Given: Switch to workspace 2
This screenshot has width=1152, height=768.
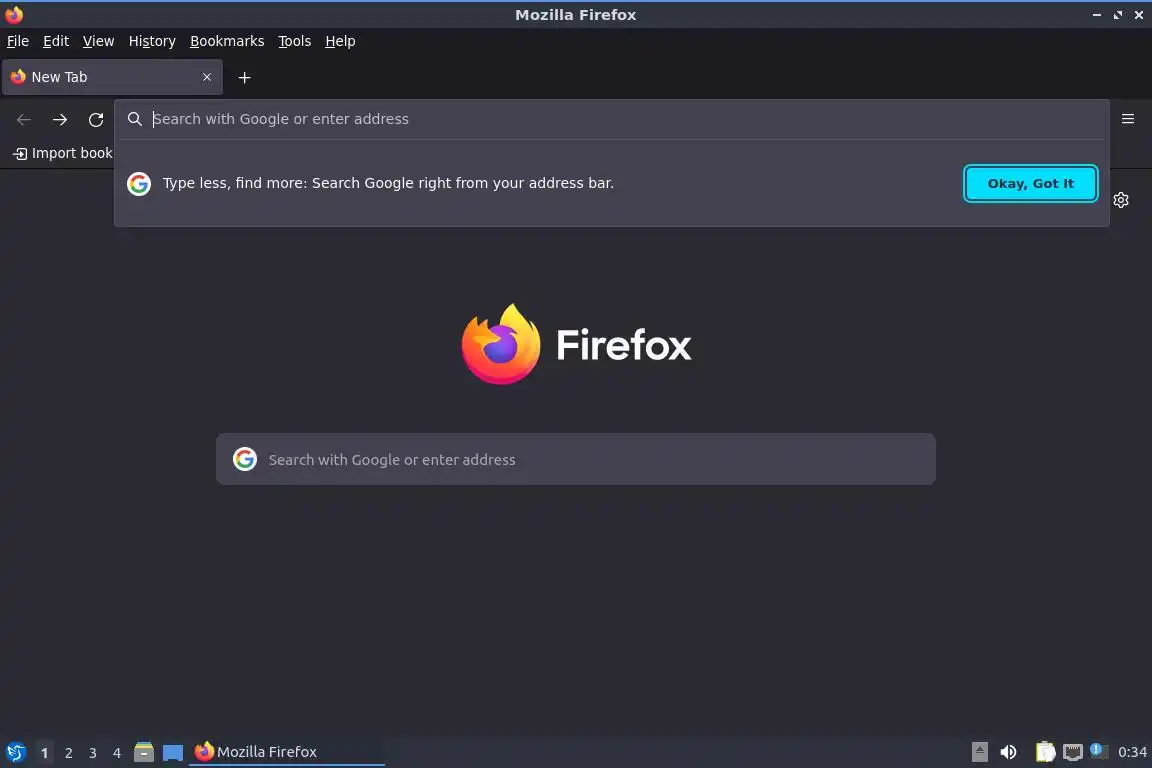Looking at the screenshot, I should tap(68, 753).
